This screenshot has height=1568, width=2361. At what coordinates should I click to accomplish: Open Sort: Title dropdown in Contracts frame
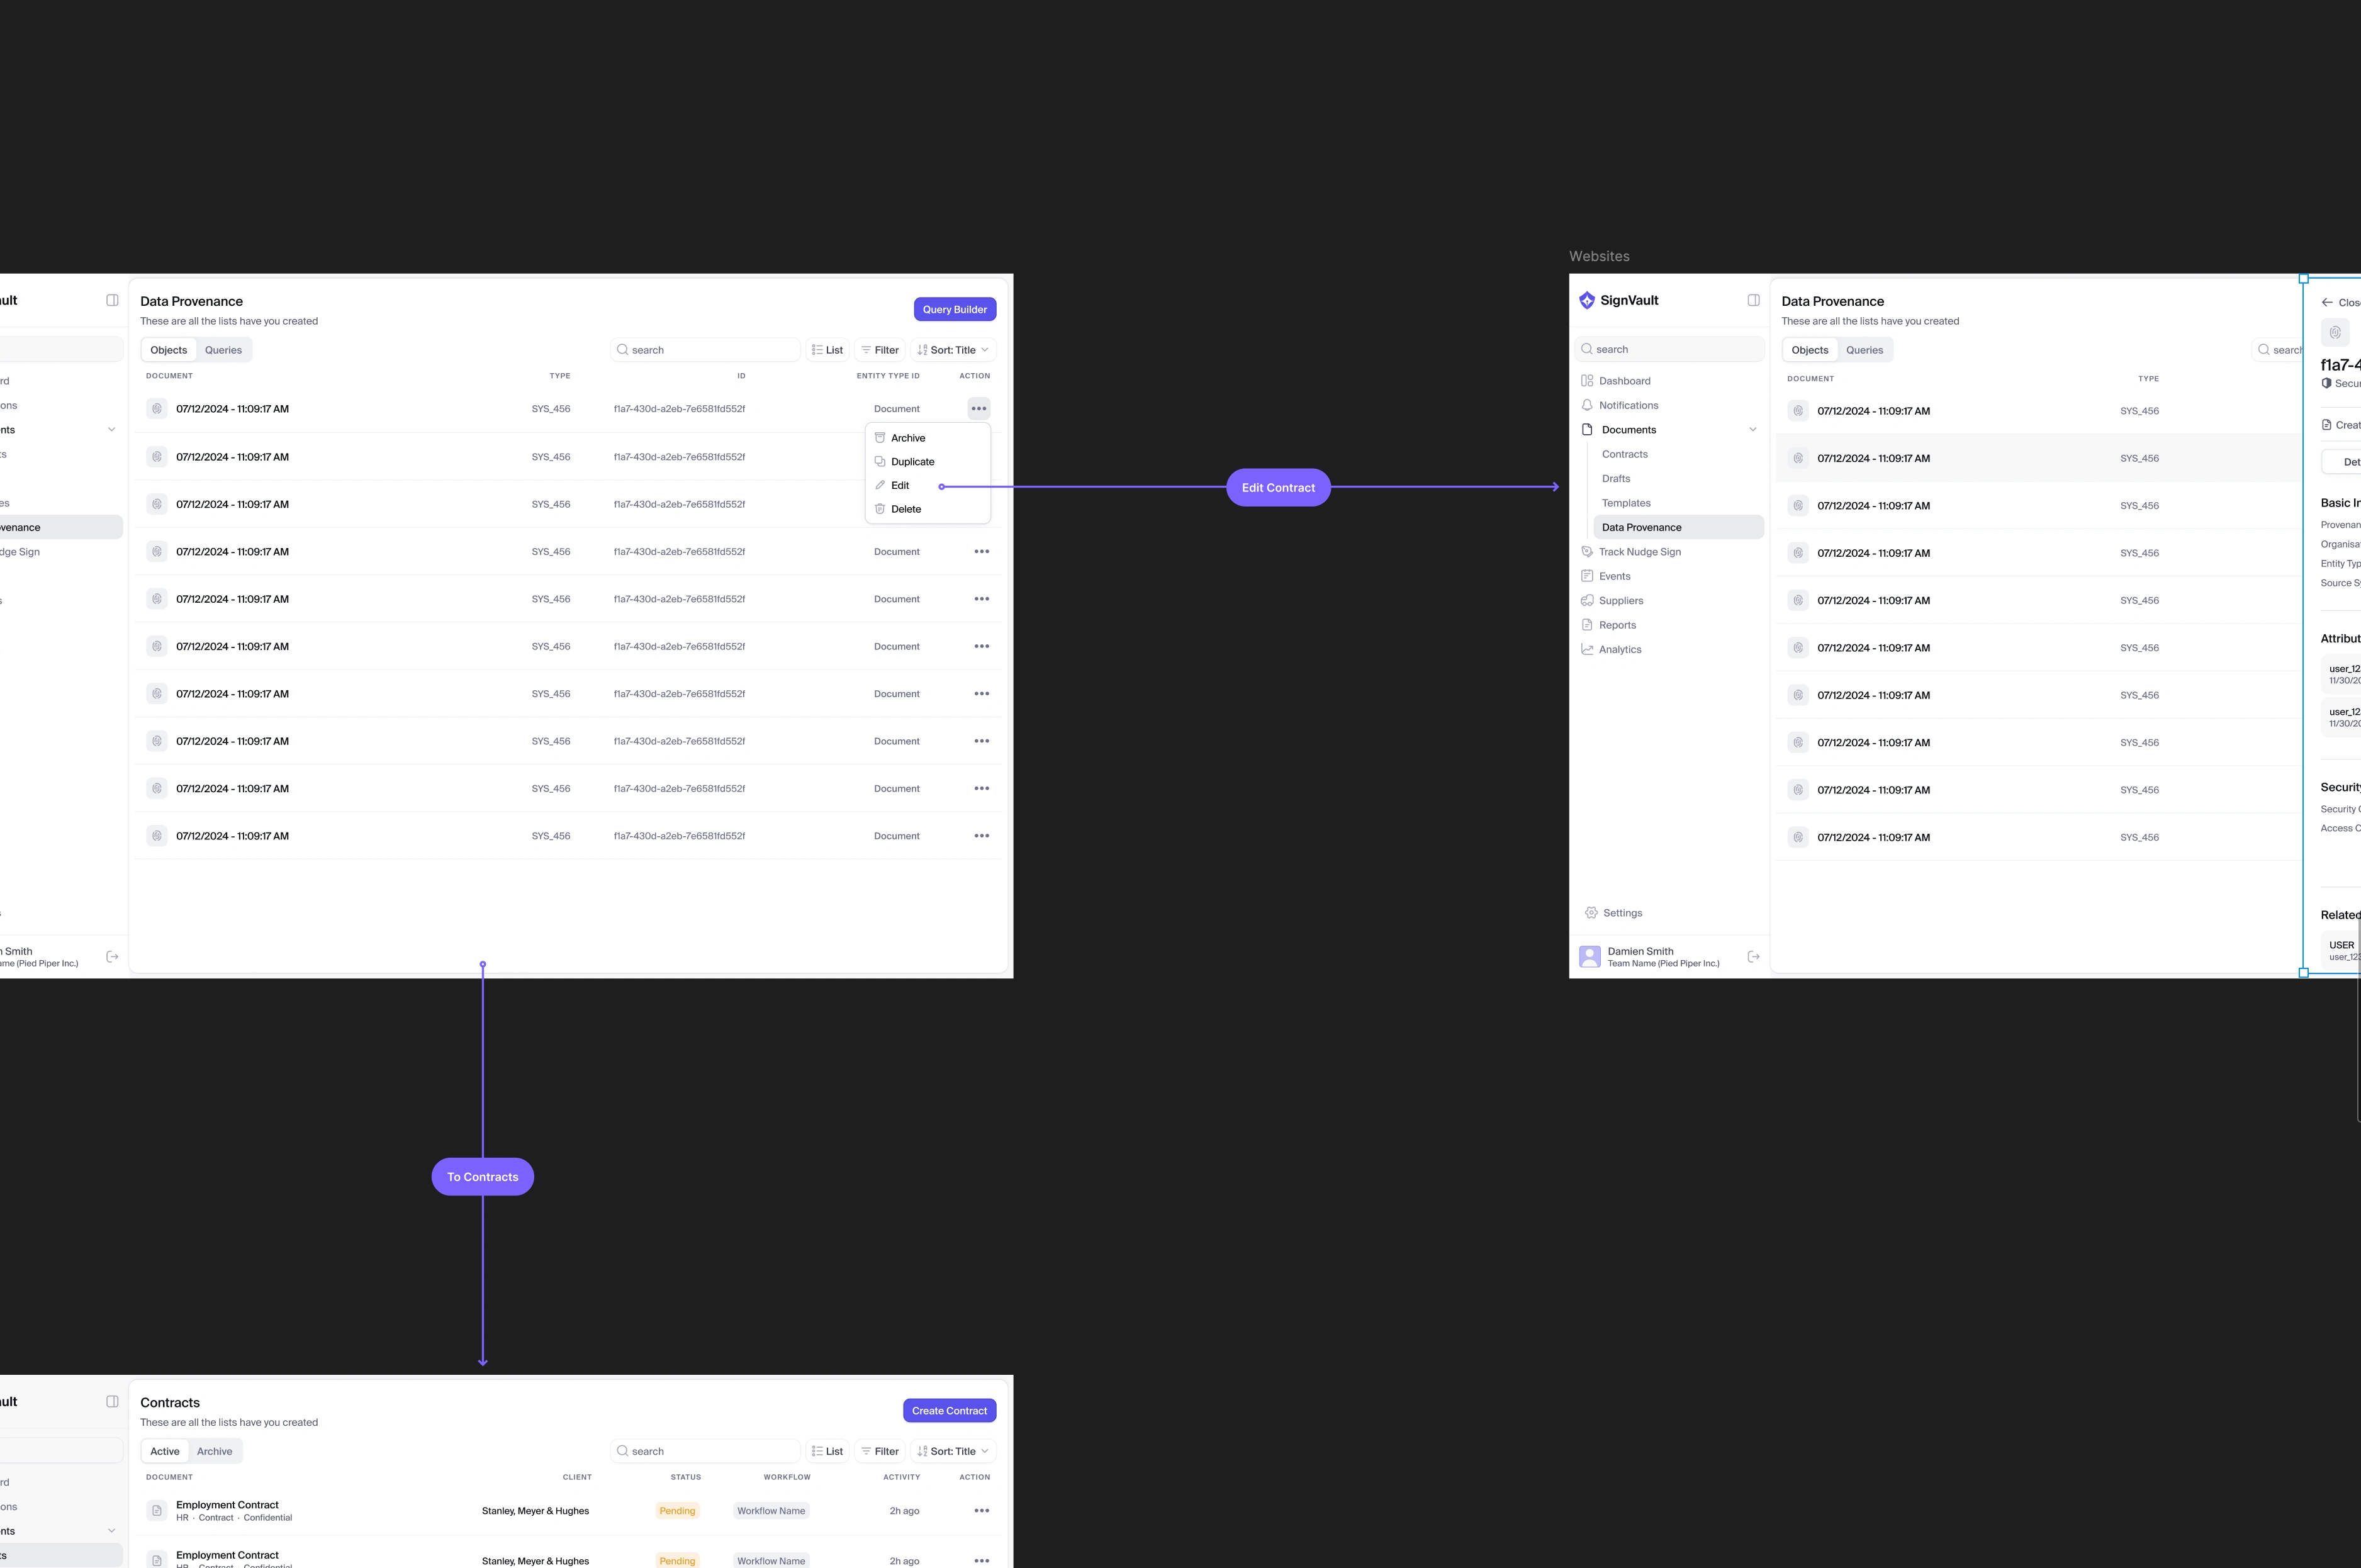point(953,1451)
